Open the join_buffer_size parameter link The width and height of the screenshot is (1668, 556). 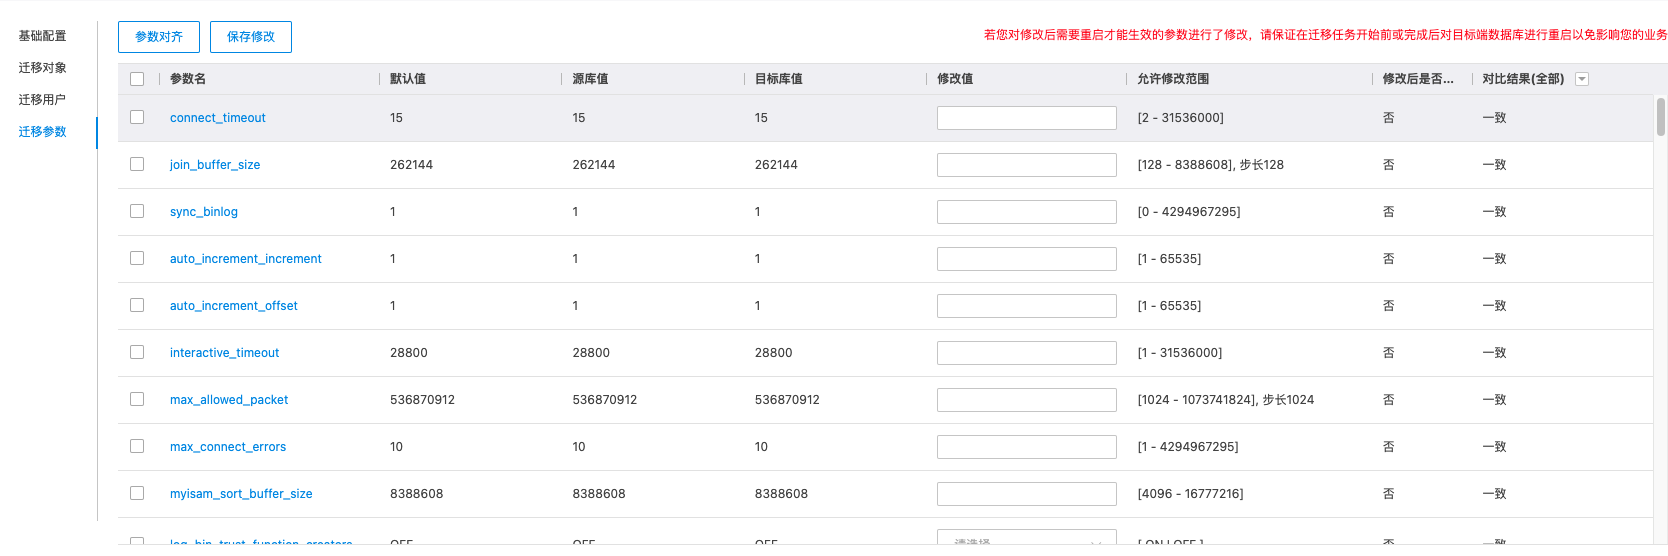215,165
